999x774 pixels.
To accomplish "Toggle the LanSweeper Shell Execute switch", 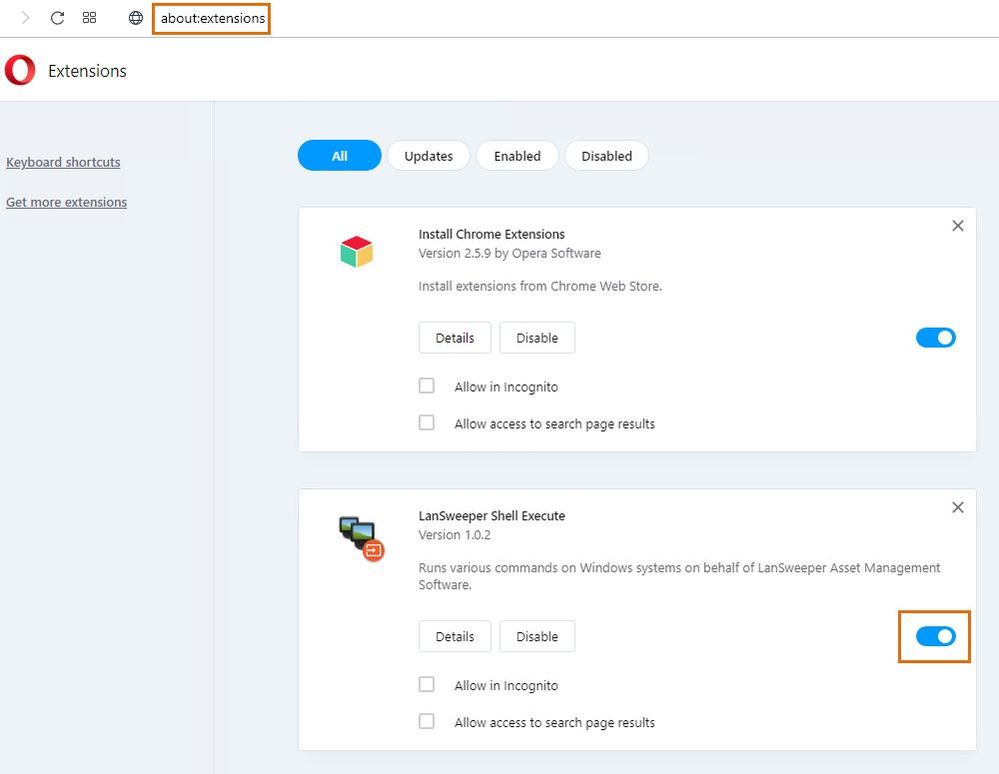I will (x=935, y=636).
